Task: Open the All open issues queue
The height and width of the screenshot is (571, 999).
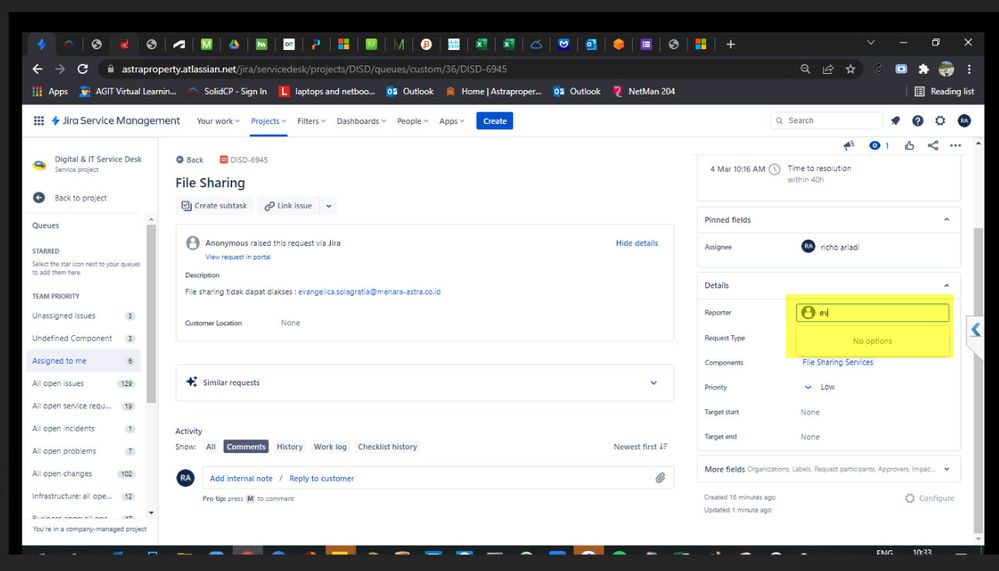Action: point(83,384)
